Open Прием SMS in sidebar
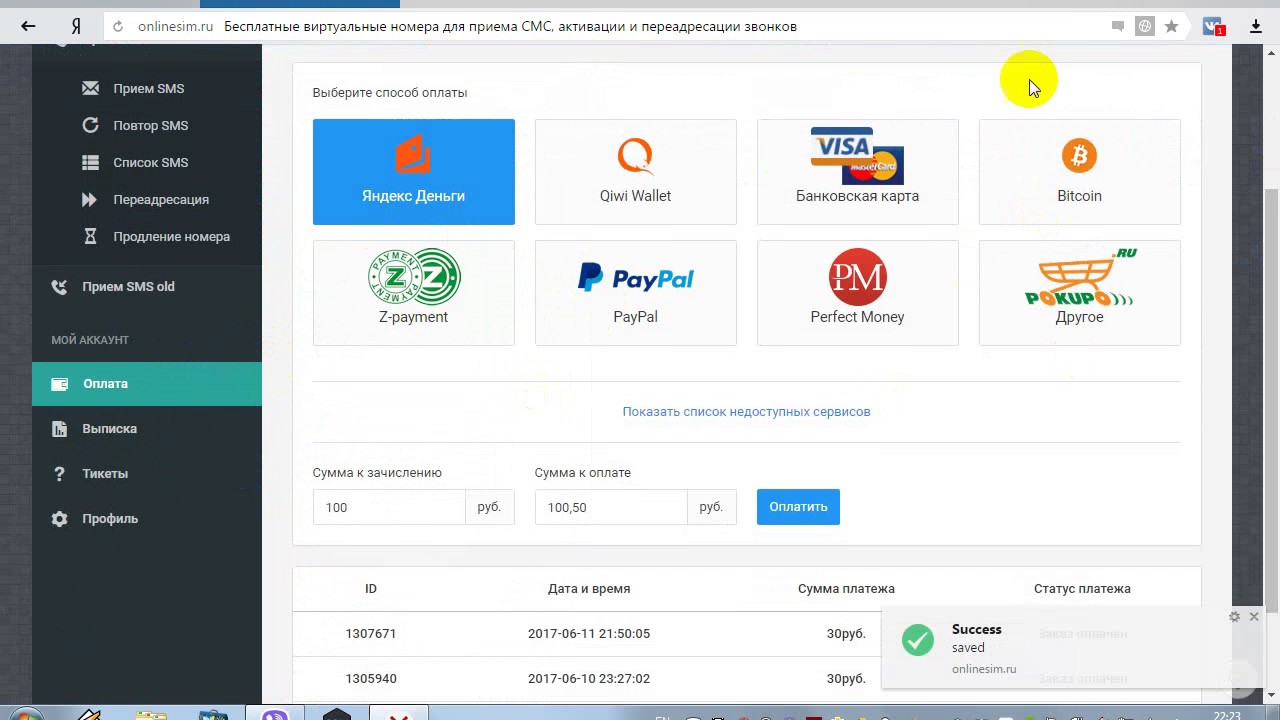The width and height of the screenshot is (1280, 720). 148,88
